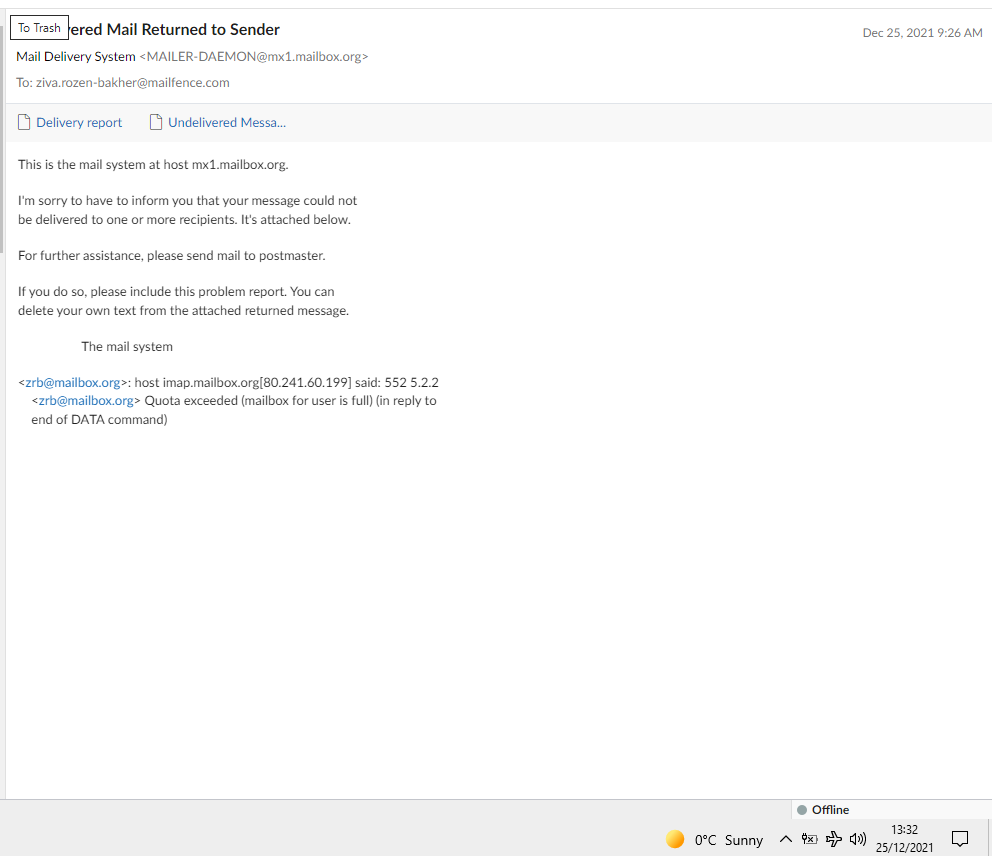Click the airplane mode network tray icon
Image resolution: width=992 pixels, height=856 pixels.
pos(834,840)
